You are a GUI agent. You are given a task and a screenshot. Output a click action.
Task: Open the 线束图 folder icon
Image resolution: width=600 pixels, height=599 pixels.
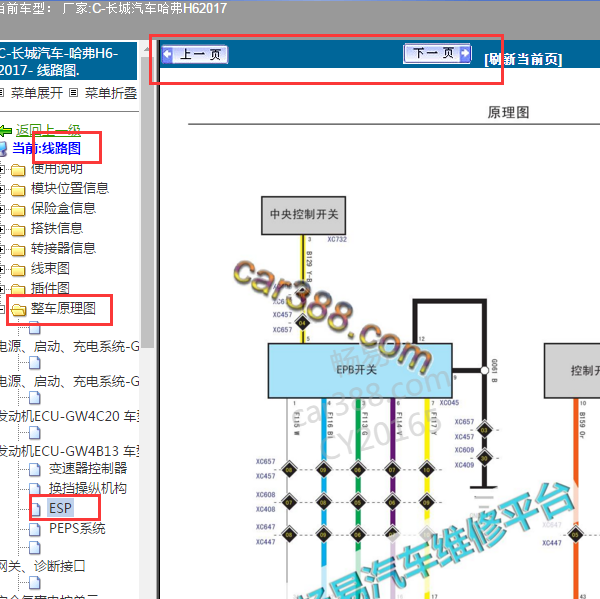(x=18, y=269)
